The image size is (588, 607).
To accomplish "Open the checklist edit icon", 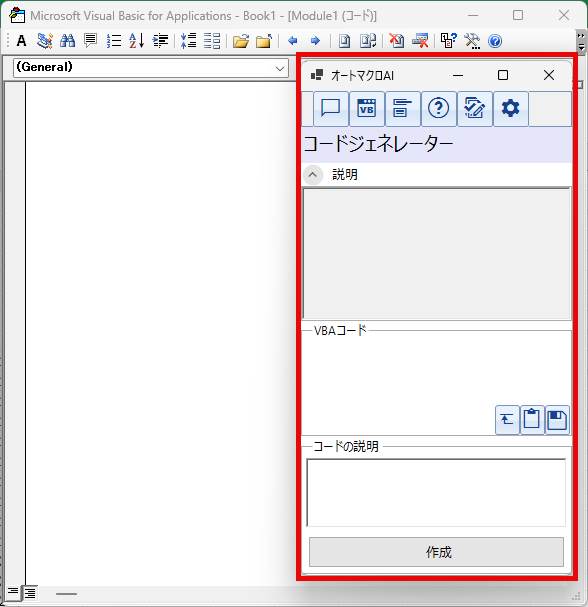I will pyautogui.click(x=475, y=109).
